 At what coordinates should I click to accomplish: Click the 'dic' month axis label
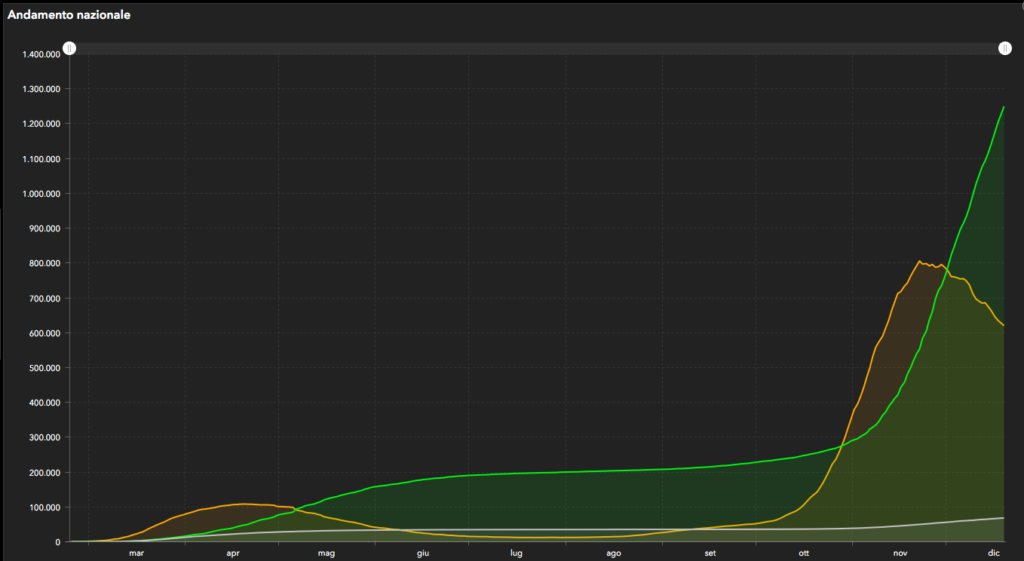click(994, 552)
